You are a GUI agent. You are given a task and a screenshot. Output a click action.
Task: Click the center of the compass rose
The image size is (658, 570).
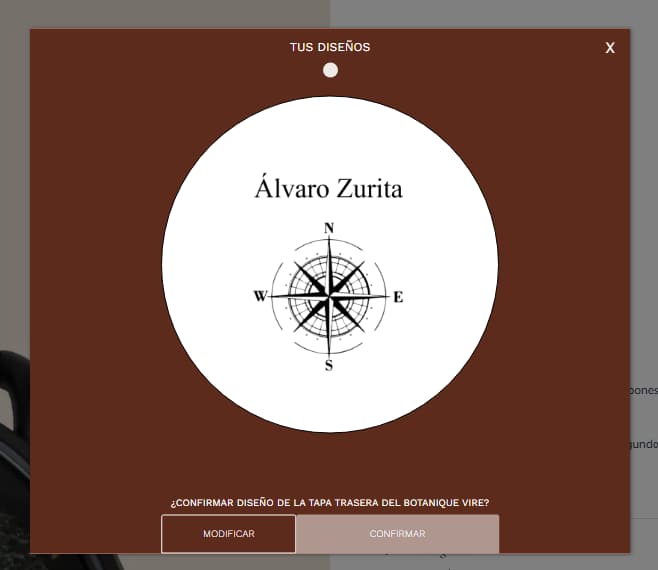pyautogui.click(x=328, y=296)
